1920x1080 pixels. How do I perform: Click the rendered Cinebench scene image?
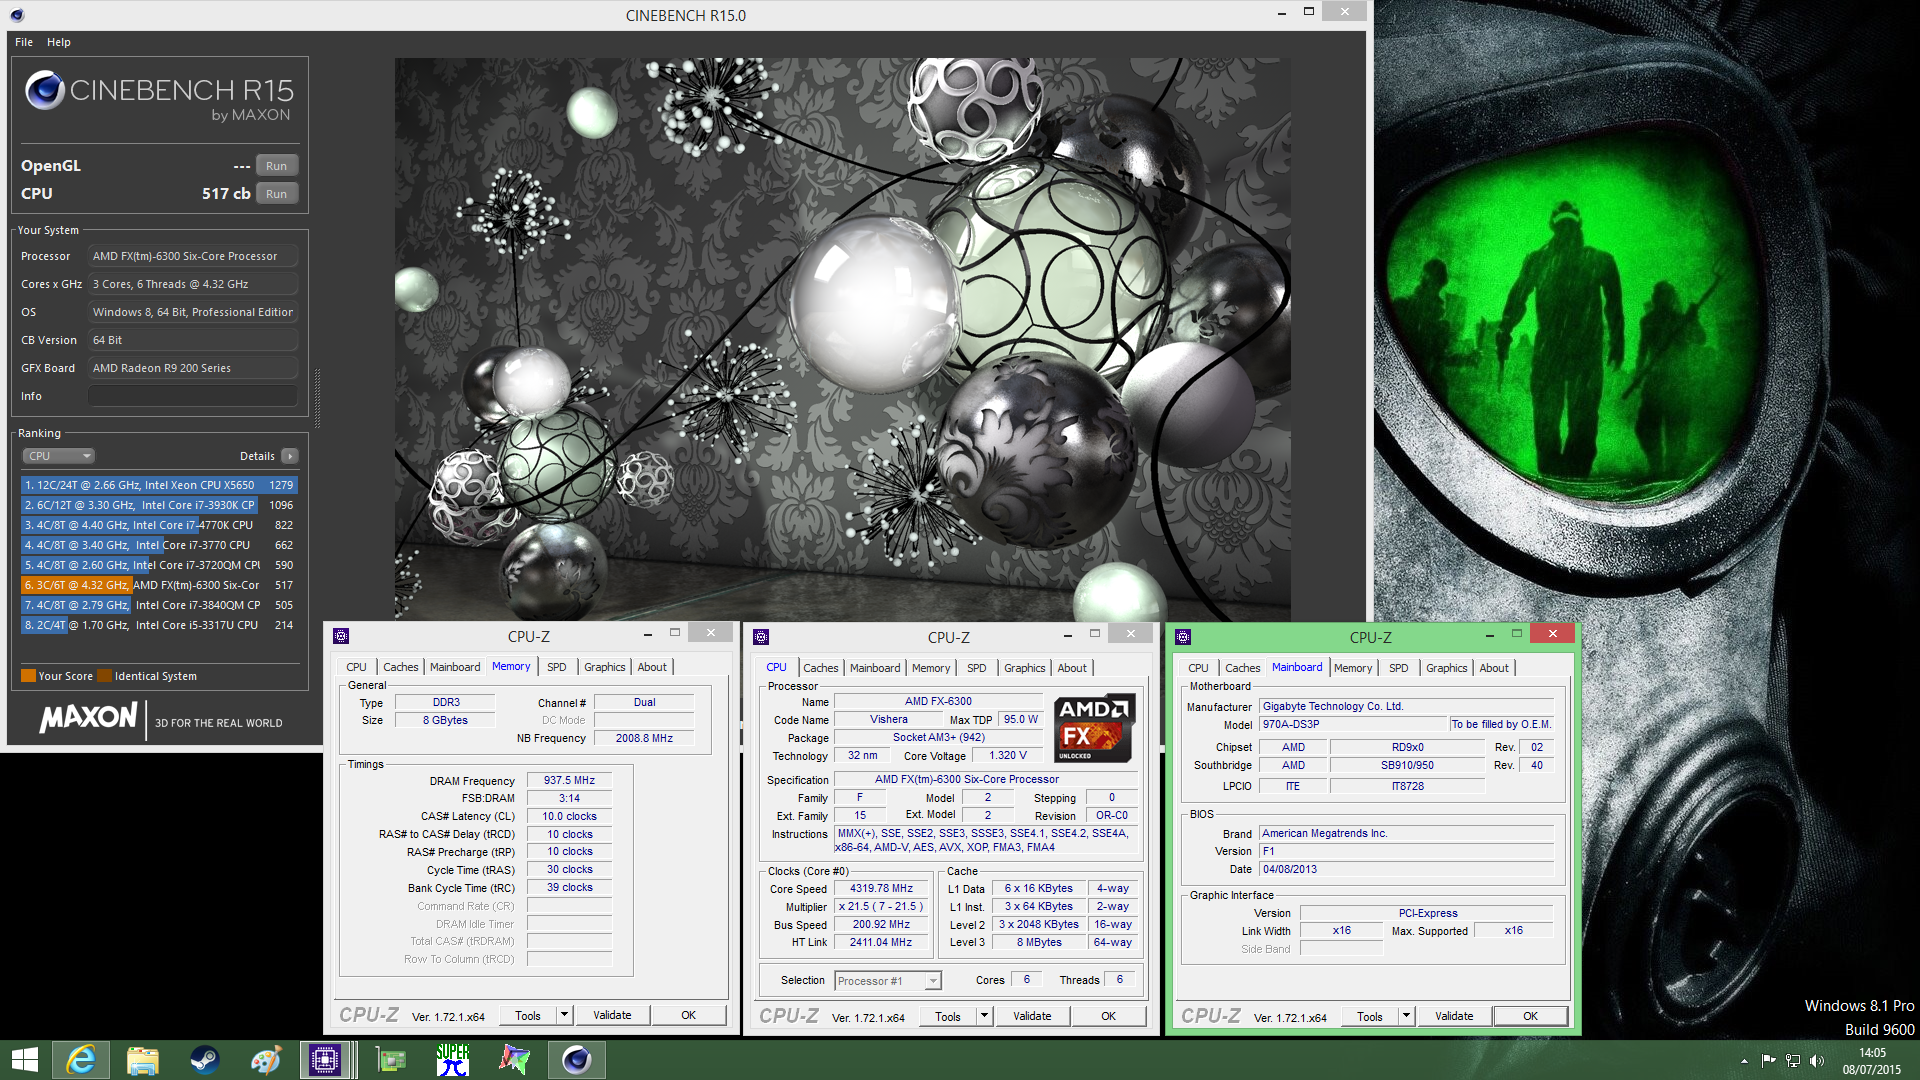tap(842, 339)
